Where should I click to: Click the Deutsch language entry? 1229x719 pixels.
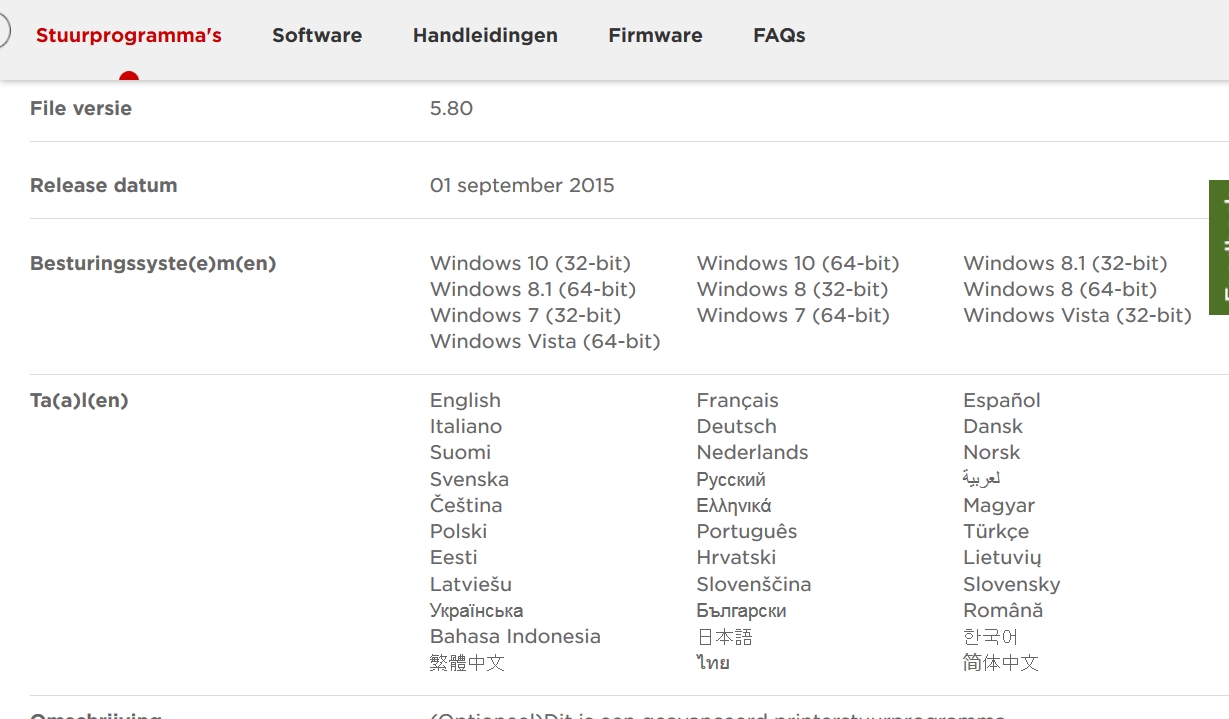[736, 427]
